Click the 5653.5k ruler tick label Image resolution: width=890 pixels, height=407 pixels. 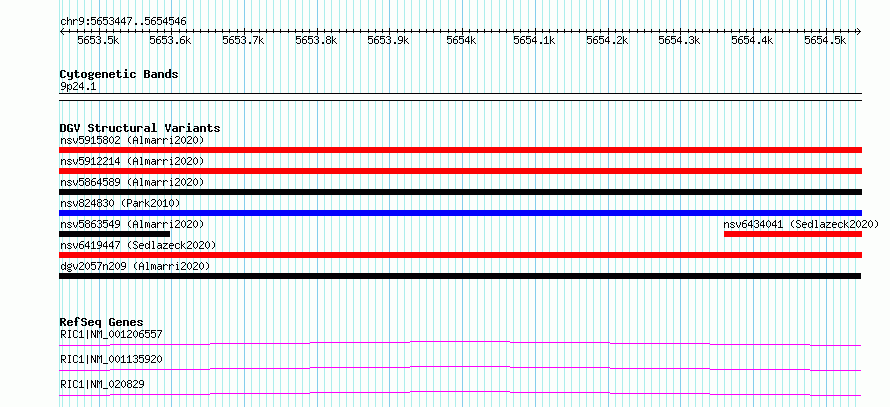coord(98,40)
